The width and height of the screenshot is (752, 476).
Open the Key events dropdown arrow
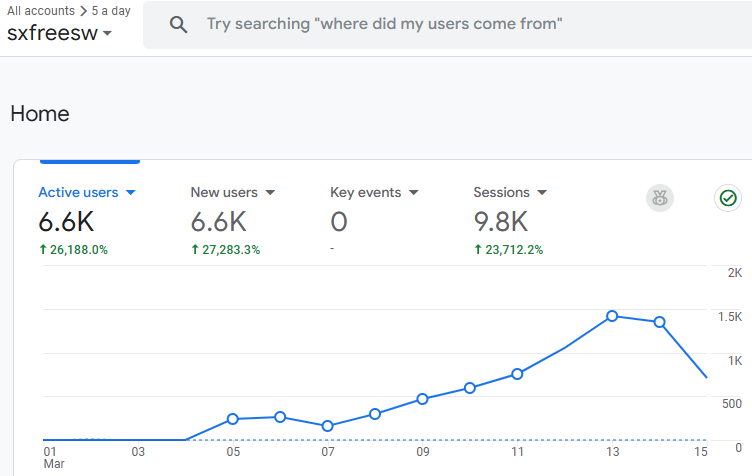414,193
